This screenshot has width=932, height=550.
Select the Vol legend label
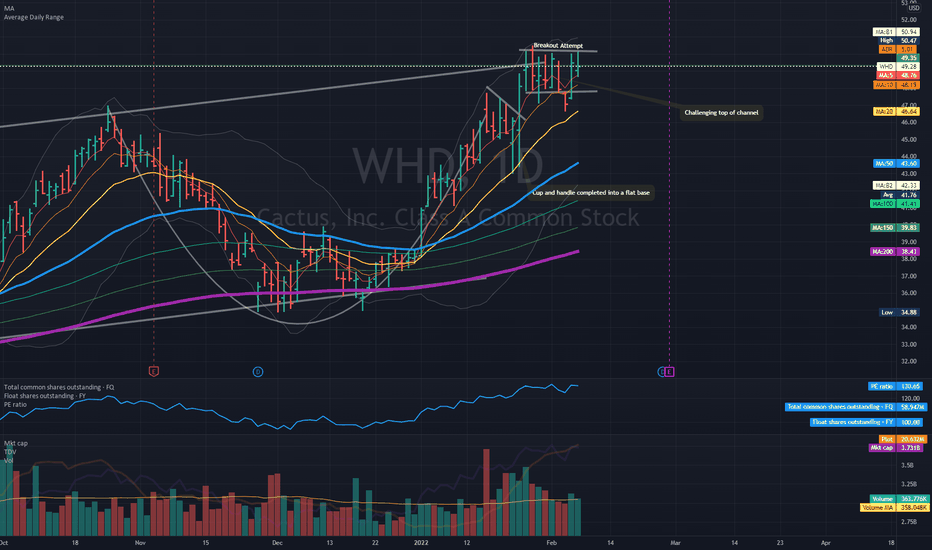[8, 460]
